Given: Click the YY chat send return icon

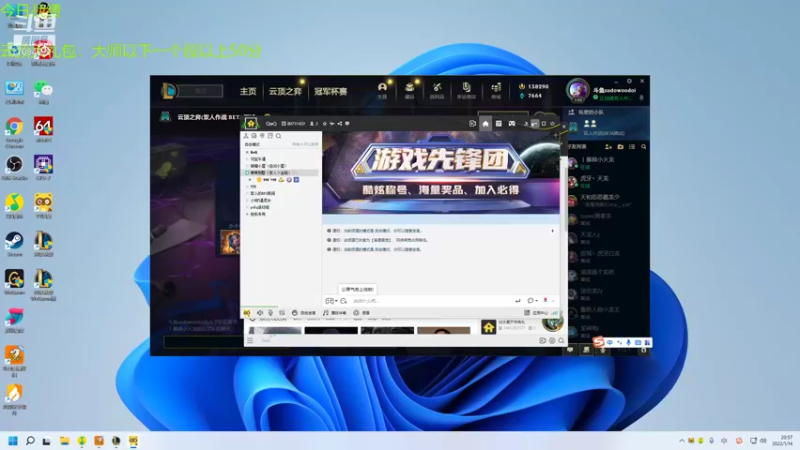Looking at the screenshot, I should (x=518, y=301).
